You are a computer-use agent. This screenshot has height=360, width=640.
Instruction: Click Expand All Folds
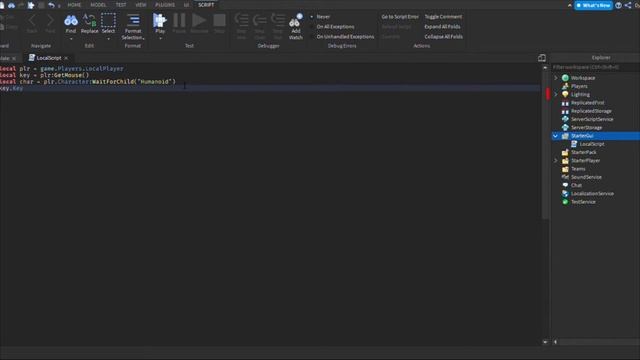(x=442, y=27)
